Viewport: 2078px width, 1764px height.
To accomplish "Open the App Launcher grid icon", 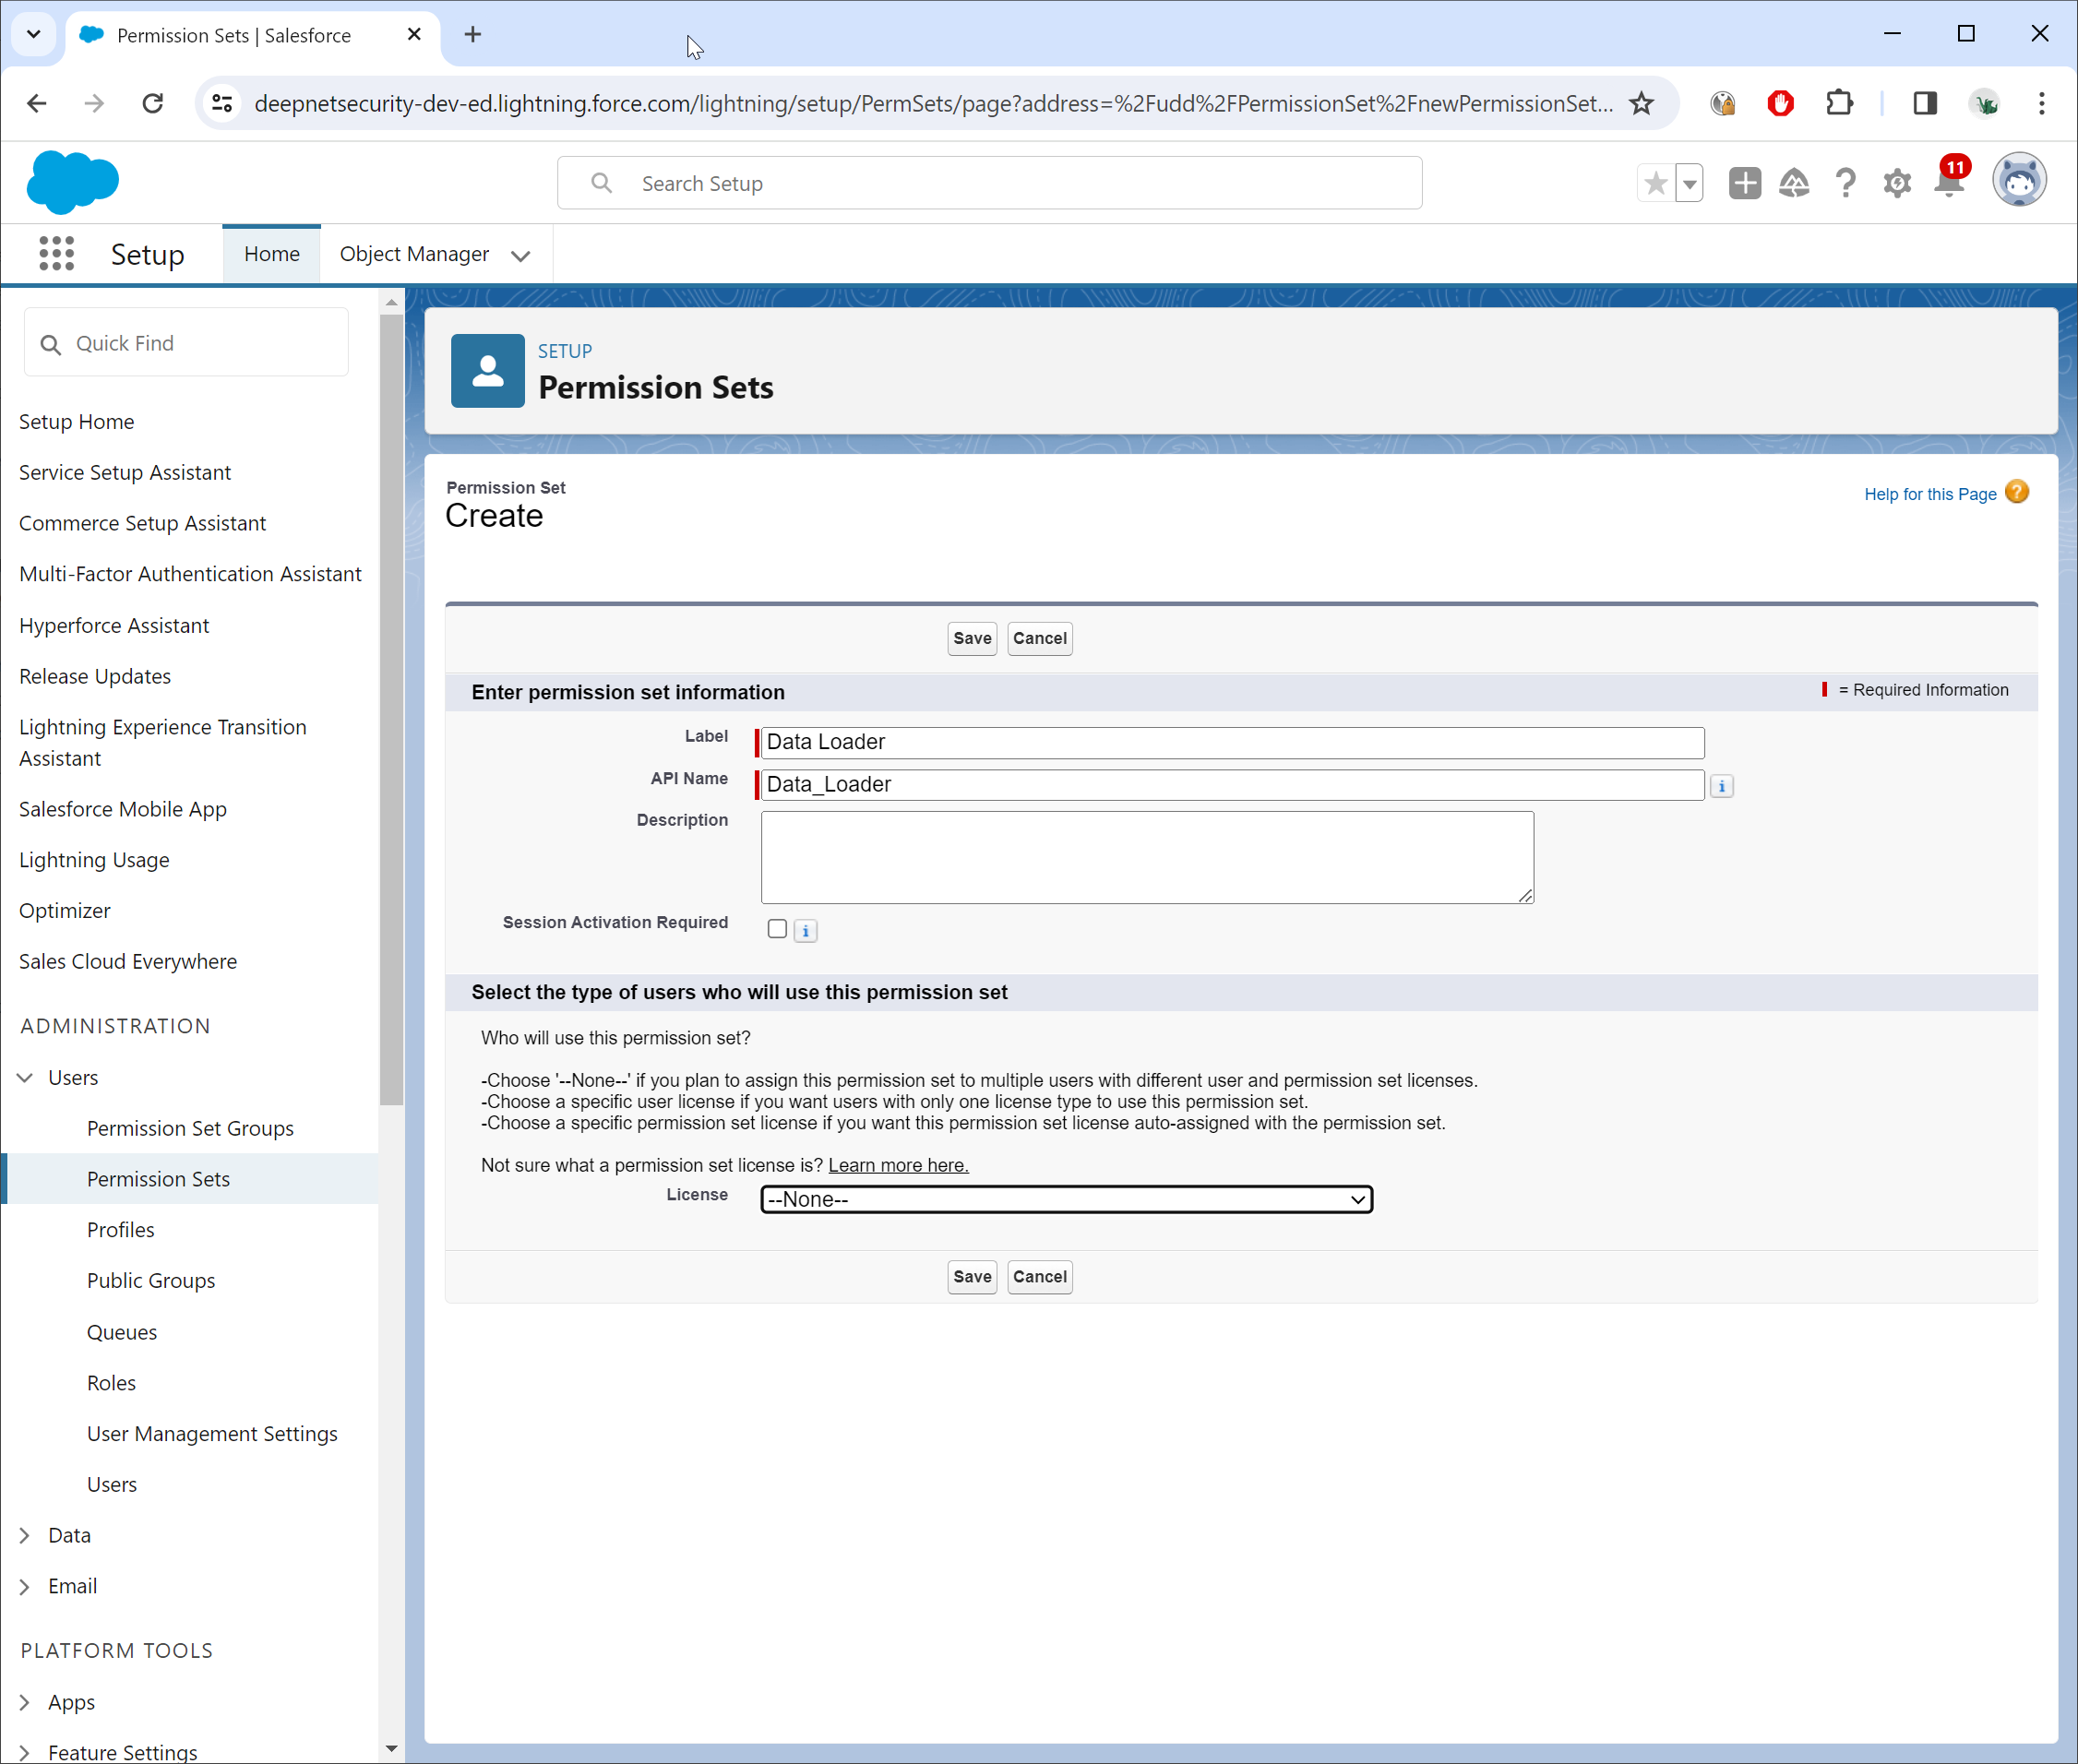I will 56,254.
